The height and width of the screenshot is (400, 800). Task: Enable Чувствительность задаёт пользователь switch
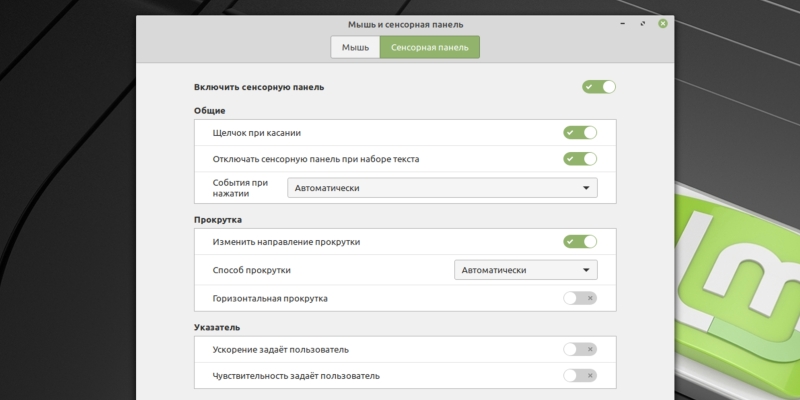click(x=580, y=376)
